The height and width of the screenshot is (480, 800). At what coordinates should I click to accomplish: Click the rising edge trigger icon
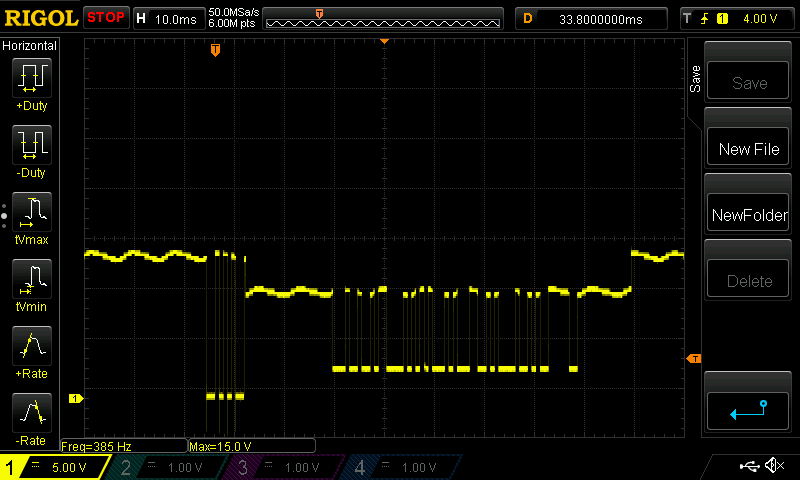[x=705, y=19]
